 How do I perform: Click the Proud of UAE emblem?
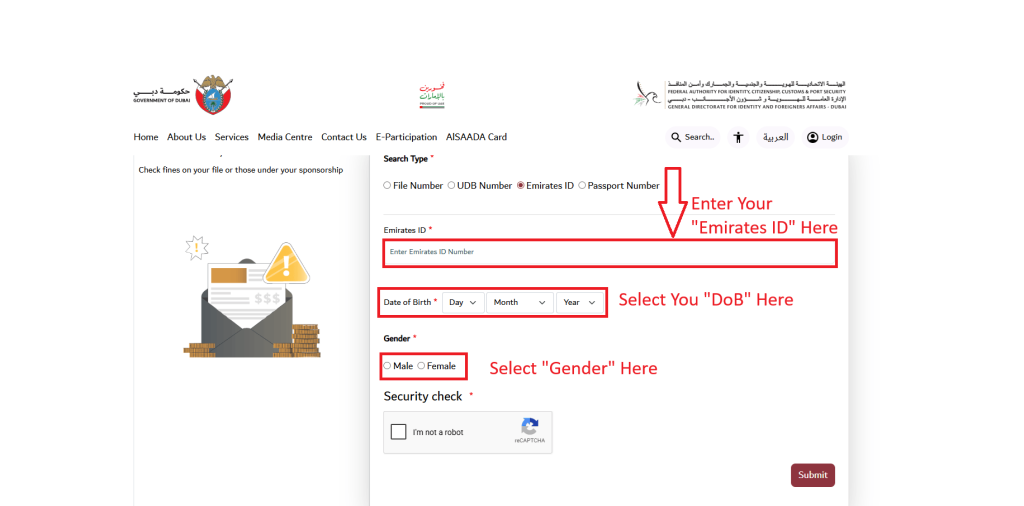coord(432,95)
